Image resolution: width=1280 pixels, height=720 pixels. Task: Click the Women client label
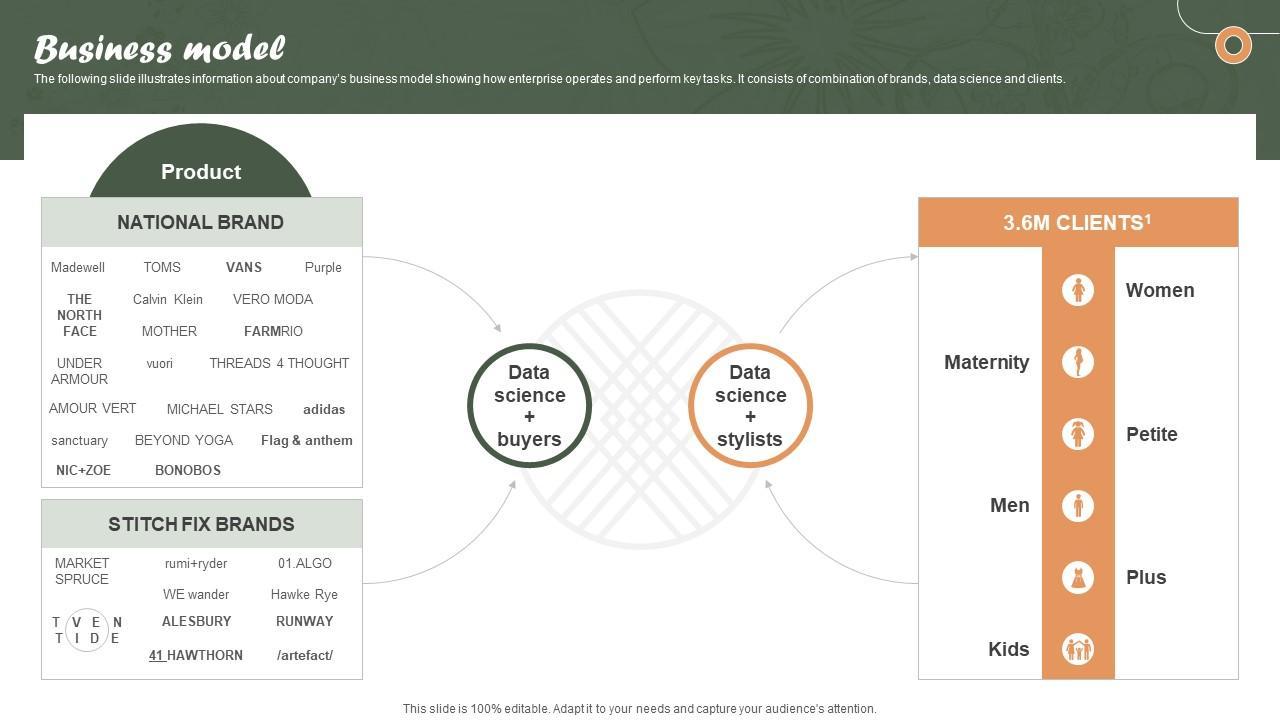click(x=1160, y=290)
